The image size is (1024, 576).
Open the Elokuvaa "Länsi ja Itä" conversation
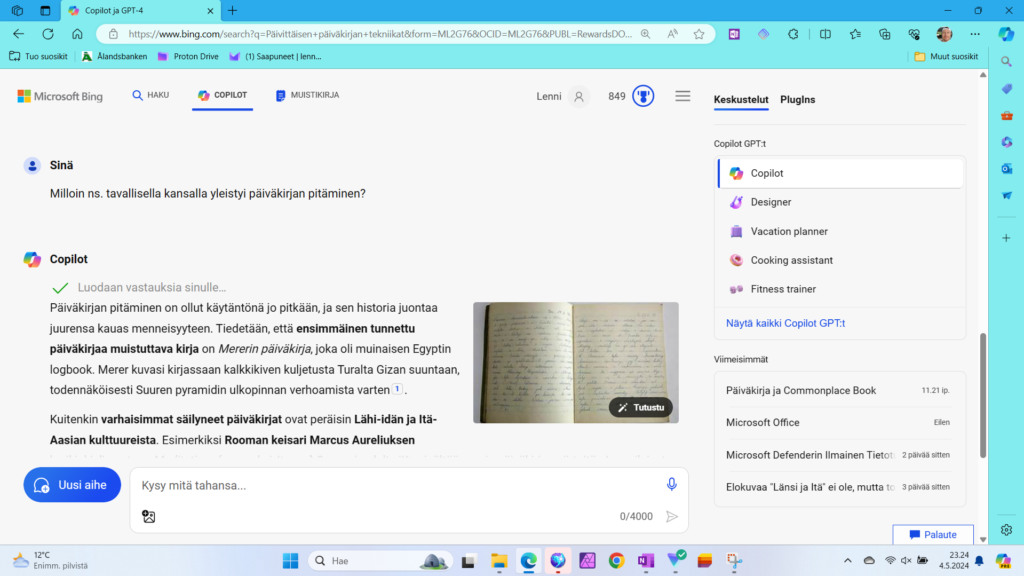point(839,487)
